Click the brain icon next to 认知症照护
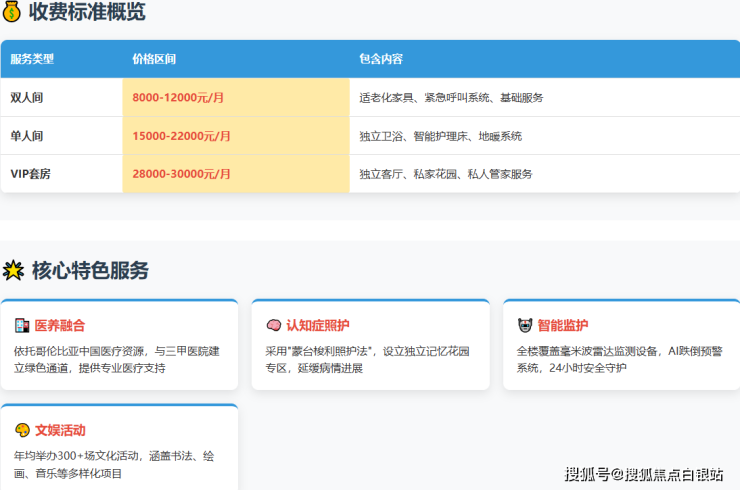The image size is (740, 490). click(273, 326)
